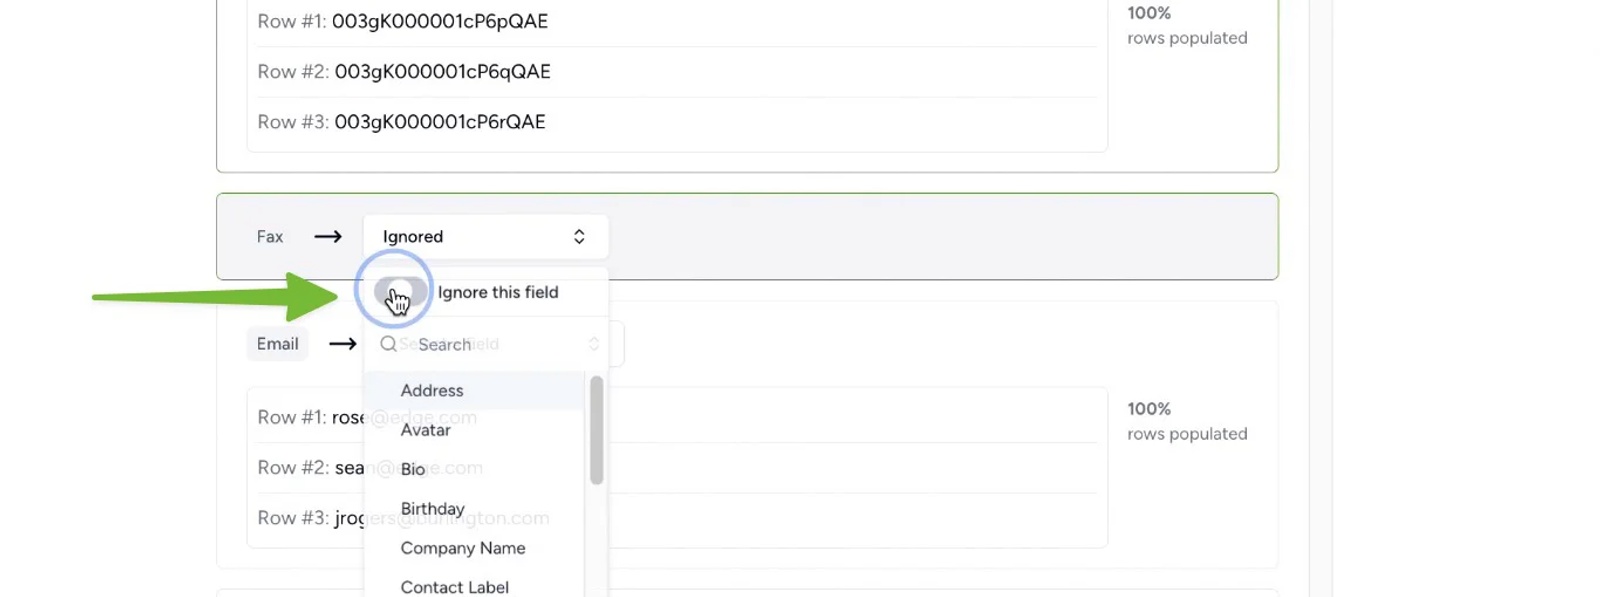Pick Birthday from the field list

[475, 509]
